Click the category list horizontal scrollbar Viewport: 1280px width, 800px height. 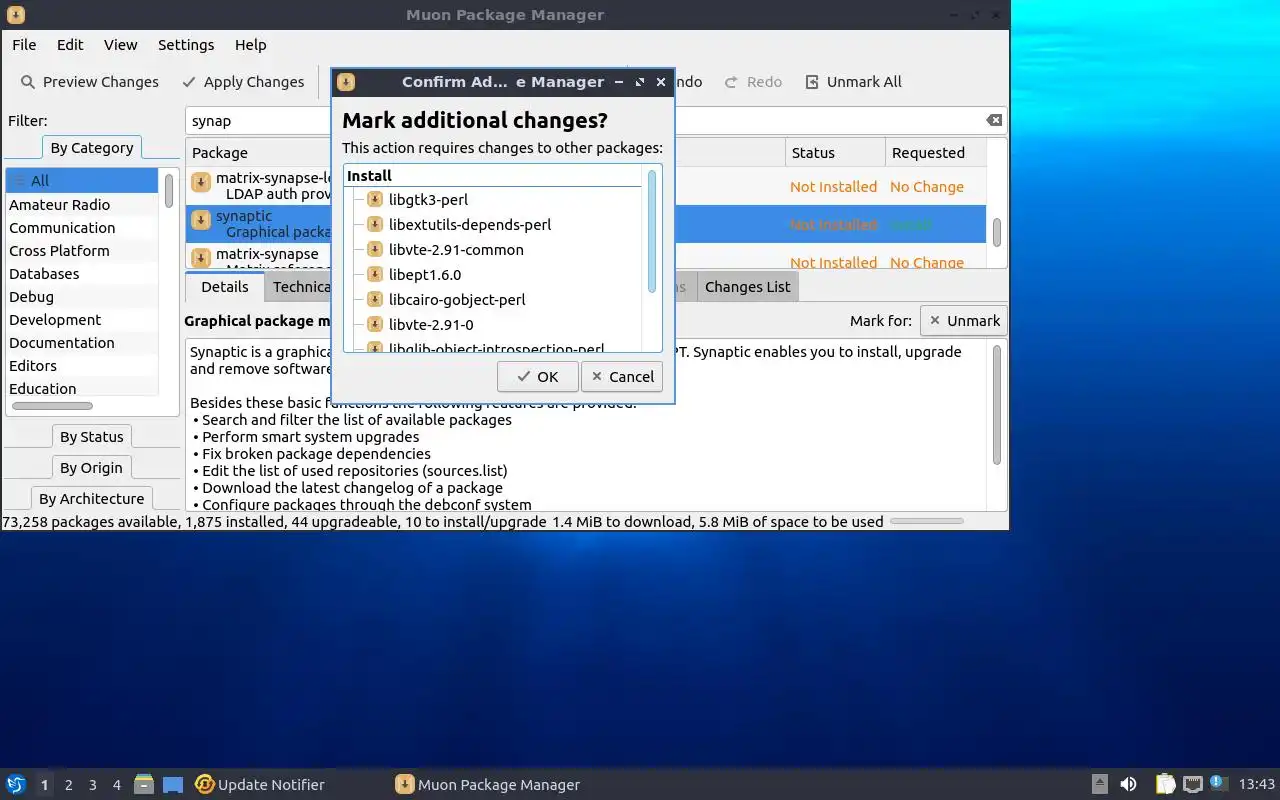(x=53, y=406)
